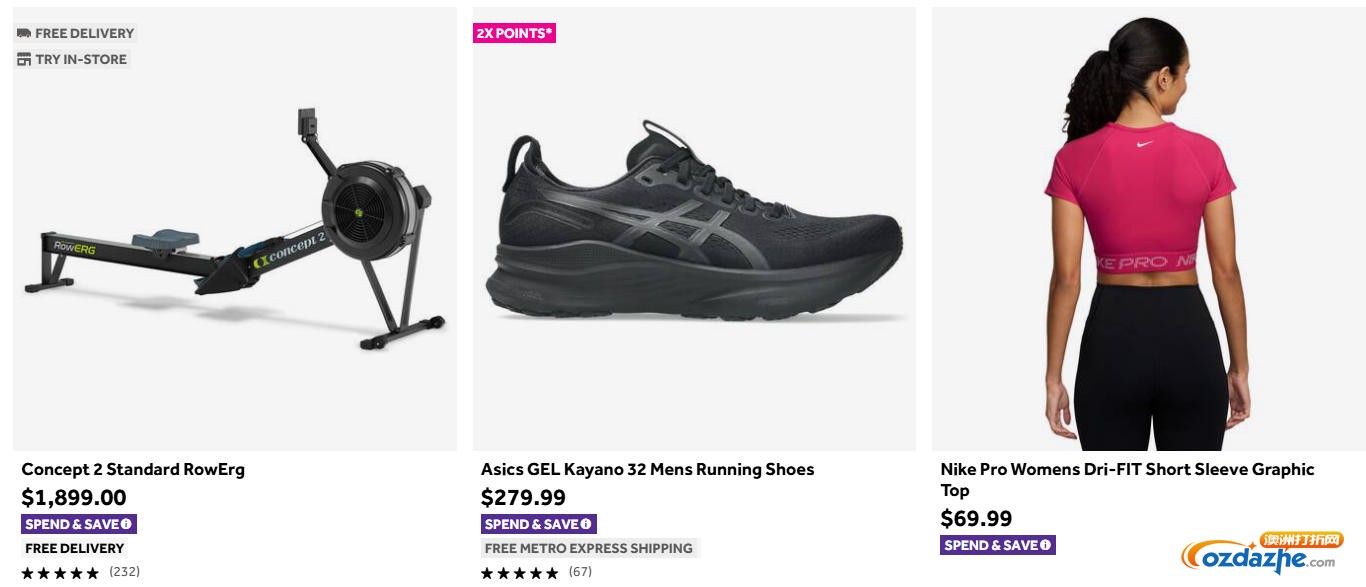
Task: Click the RowErg (232) review count
Action: click(x=124, y=572)
